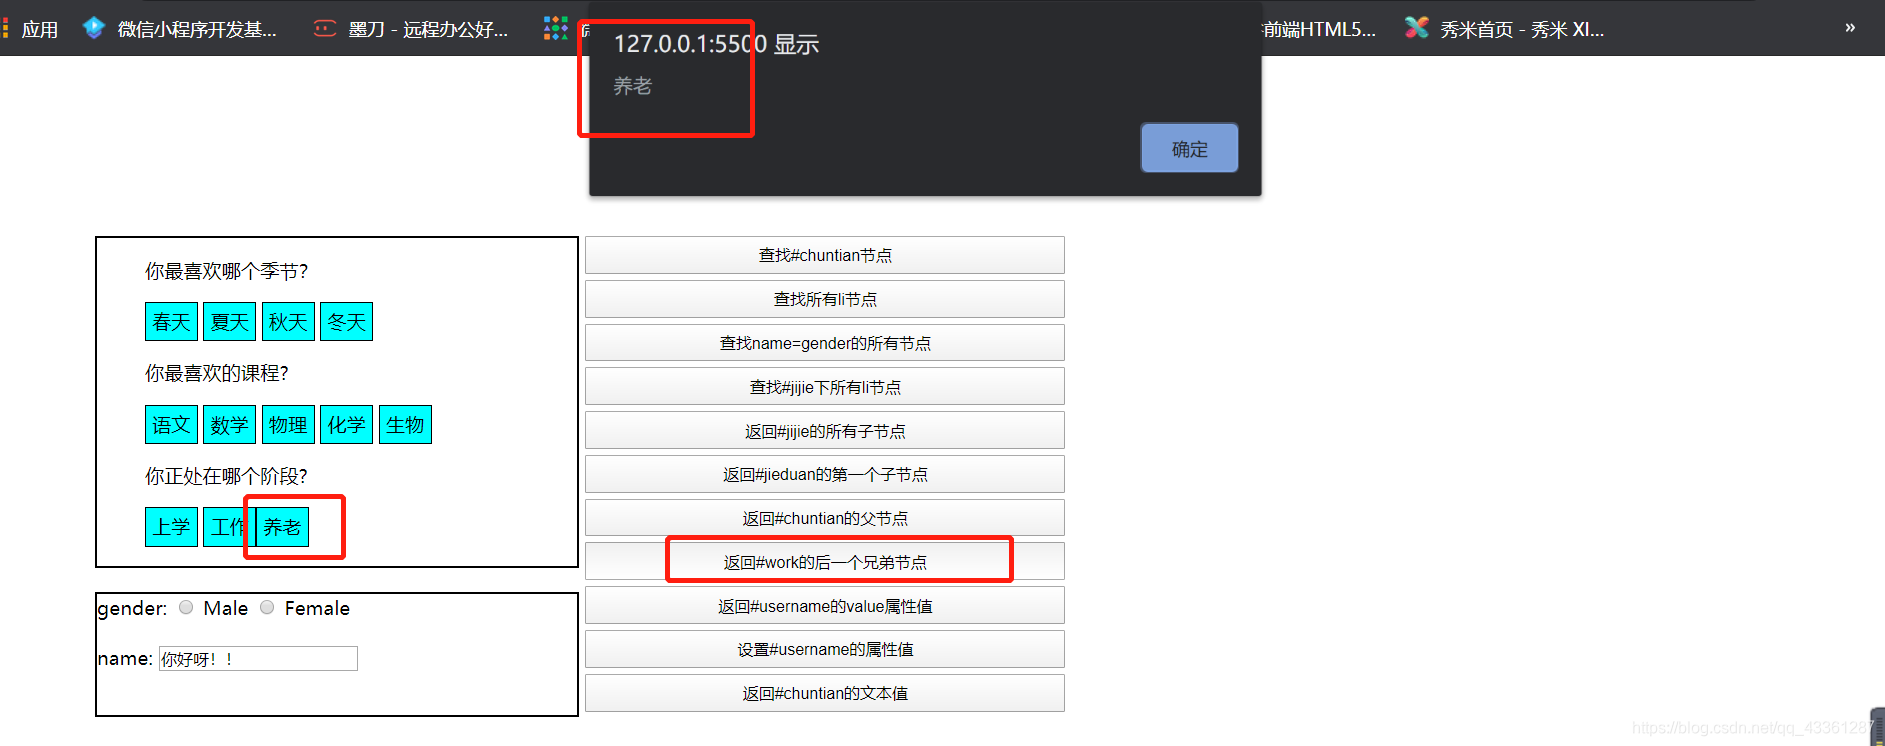Viewport: 1885px width, 746px height.
Task: Open the 前端HTML5... bookmark
Action: (x=1319, y=29)
